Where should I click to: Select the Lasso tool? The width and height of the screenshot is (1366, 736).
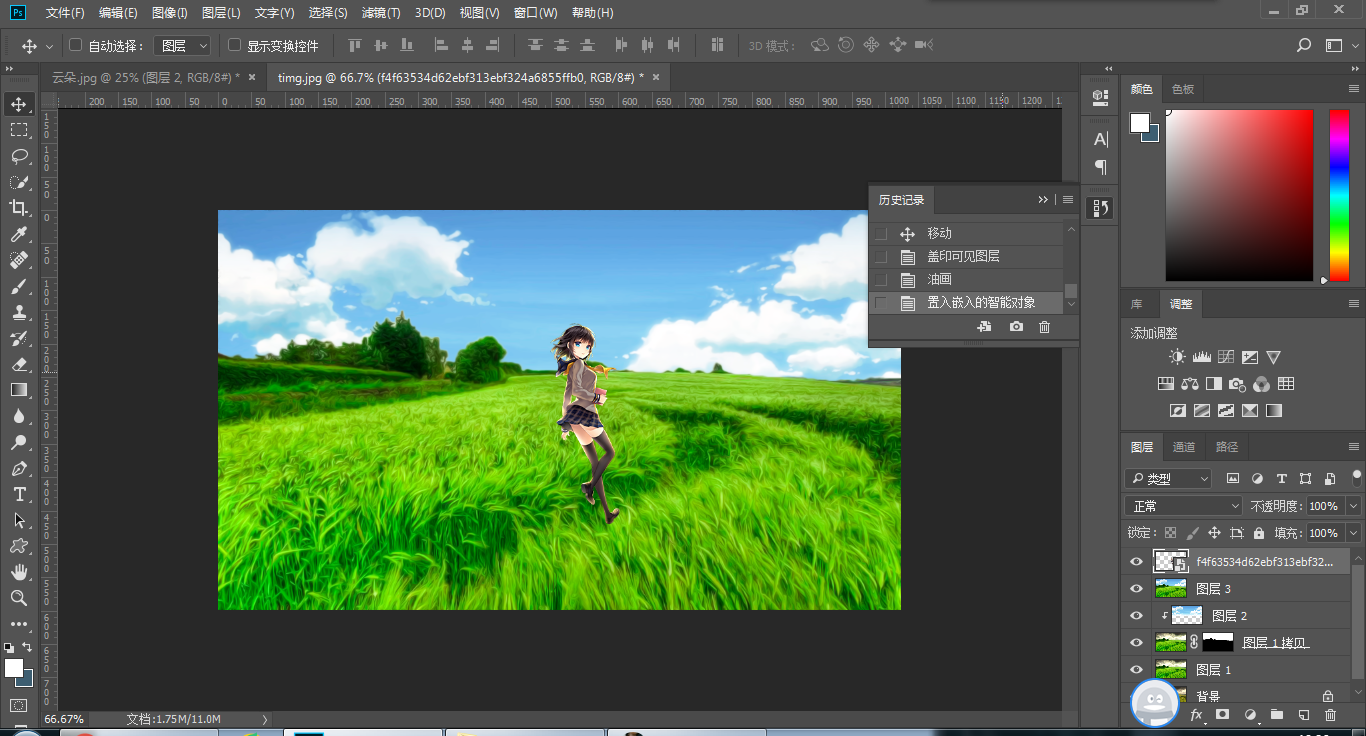(x=19, y=156)
